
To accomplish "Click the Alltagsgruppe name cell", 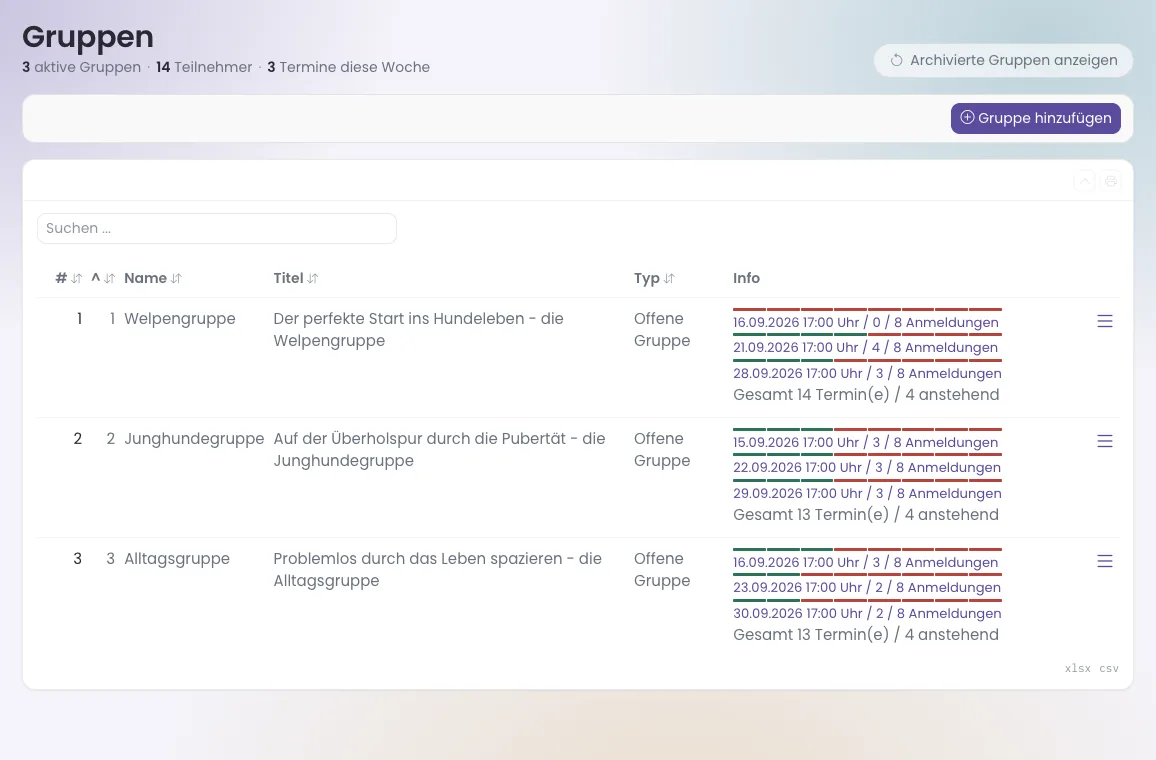I will (x=177, y=559).
